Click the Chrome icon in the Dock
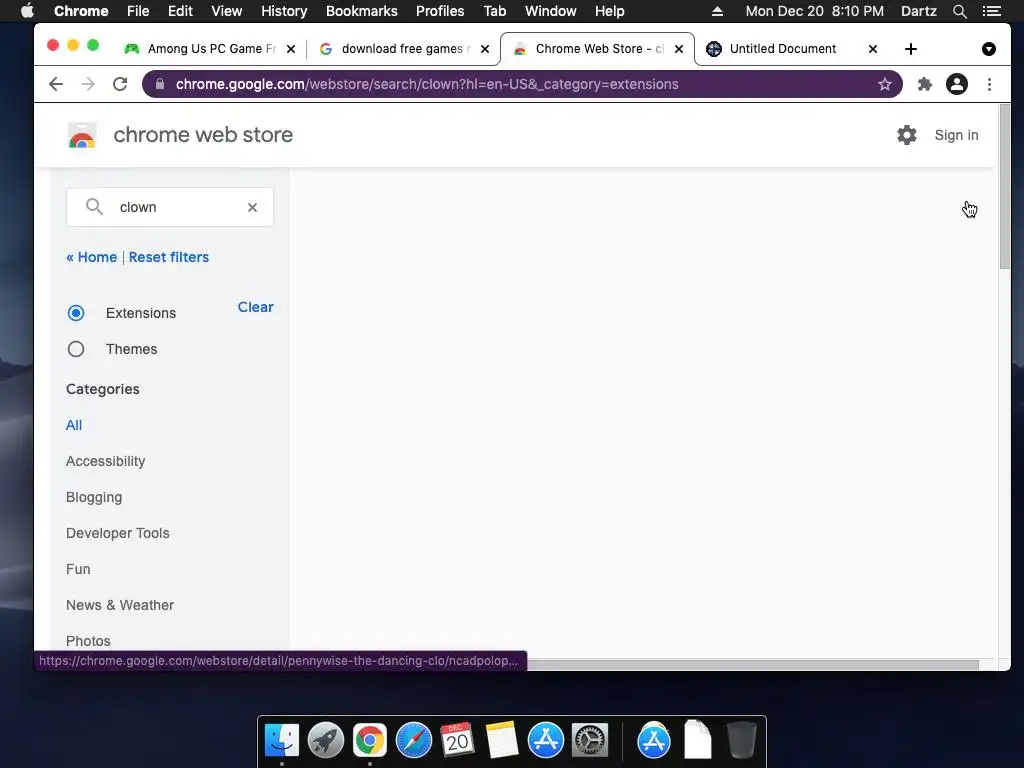The image size is (1024, 768). (370, 741)
